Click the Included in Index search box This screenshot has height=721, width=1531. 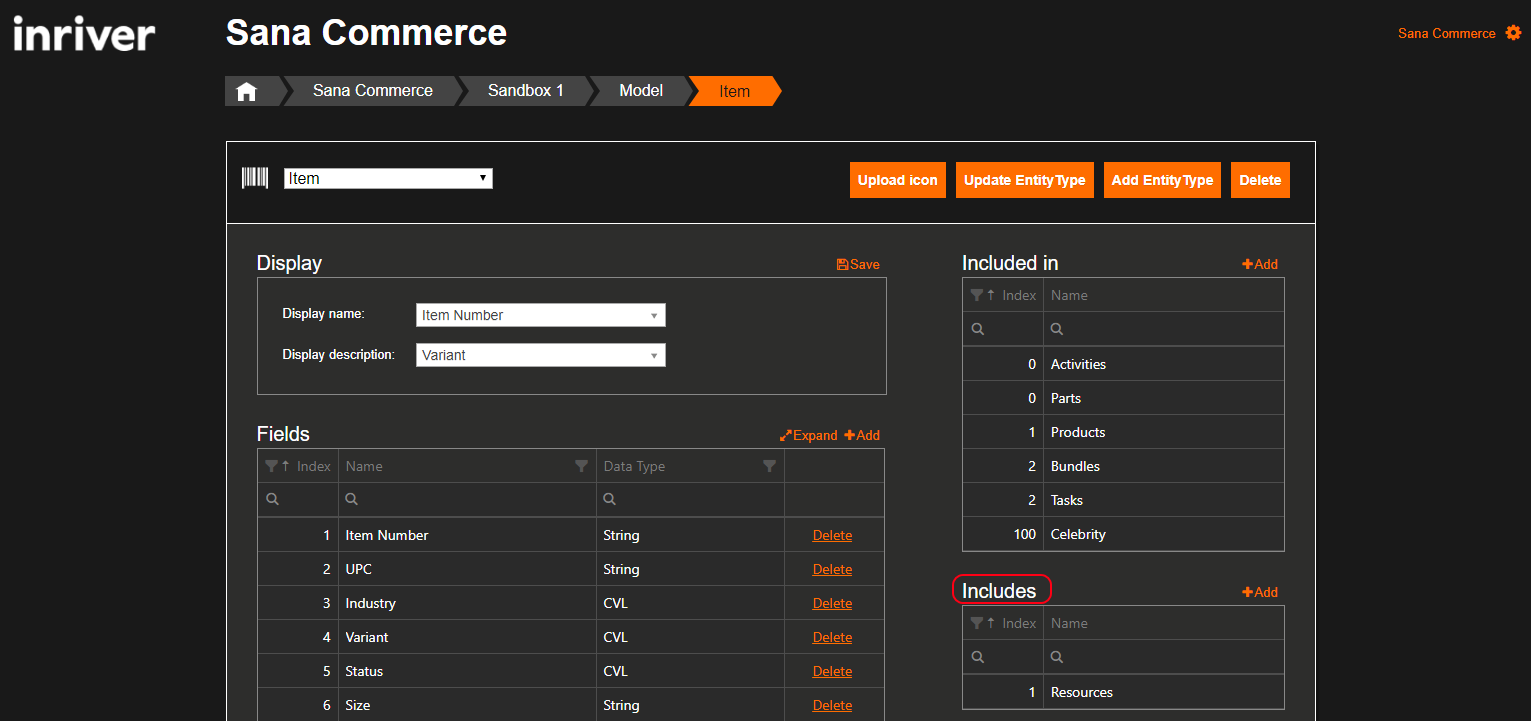(1003, 329)
